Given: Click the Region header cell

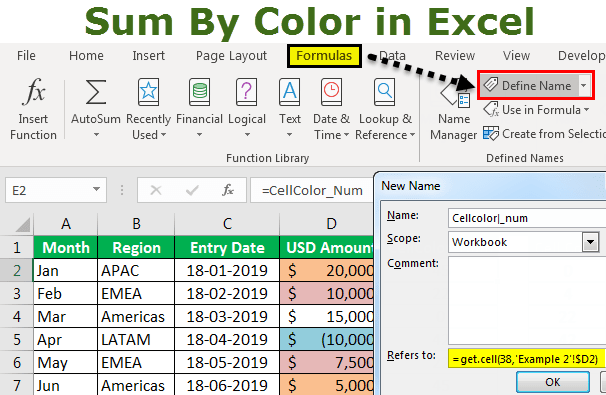Looking at the screenshot, I should 136,247.
